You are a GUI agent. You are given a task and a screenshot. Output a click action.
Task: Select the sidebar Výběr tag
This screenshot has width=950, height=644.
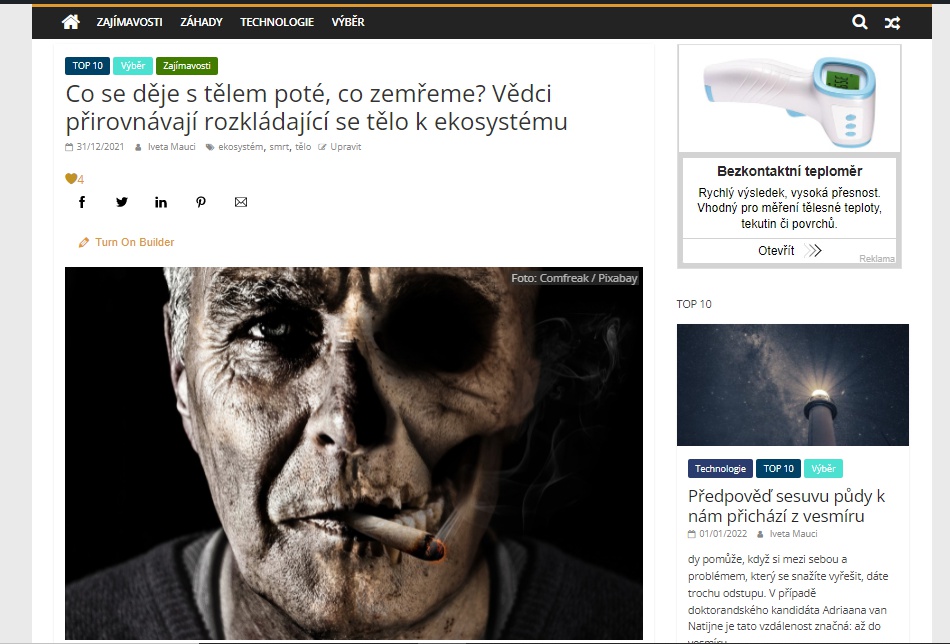(823, 468)
